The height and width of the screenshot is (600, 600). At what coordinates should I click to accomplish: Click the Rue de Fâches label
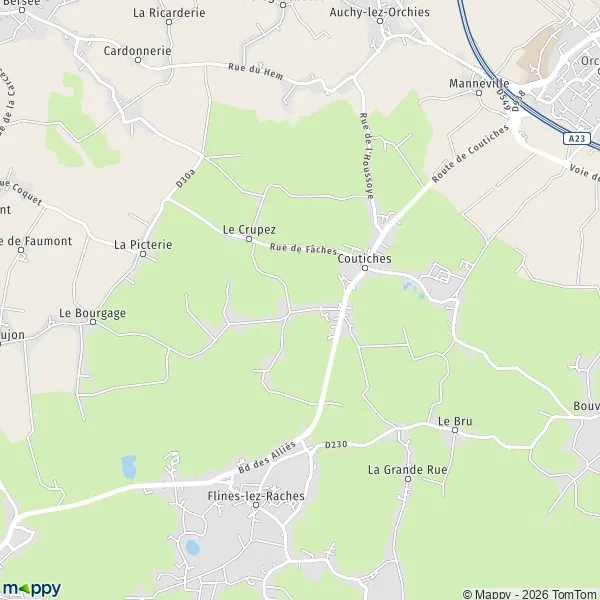pos(303,249)
